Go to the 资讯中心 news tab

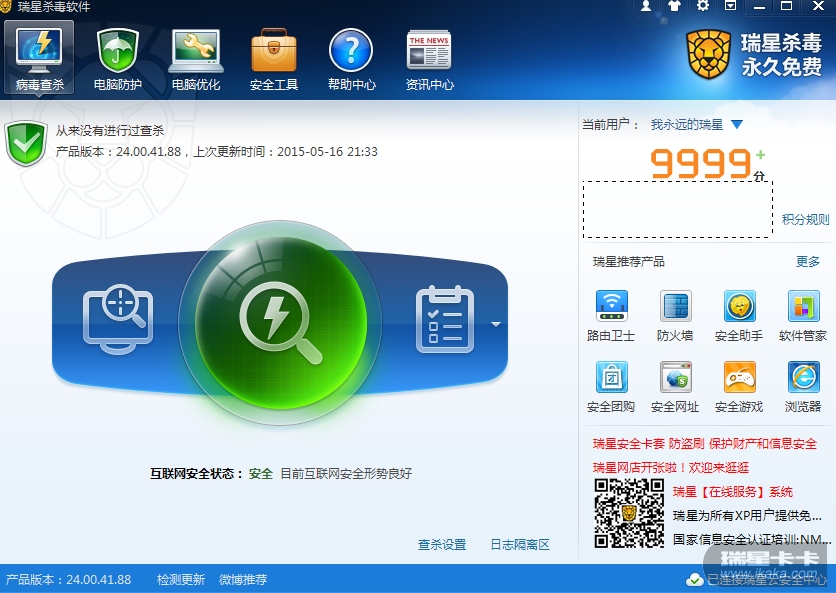(x=430, y=59)
